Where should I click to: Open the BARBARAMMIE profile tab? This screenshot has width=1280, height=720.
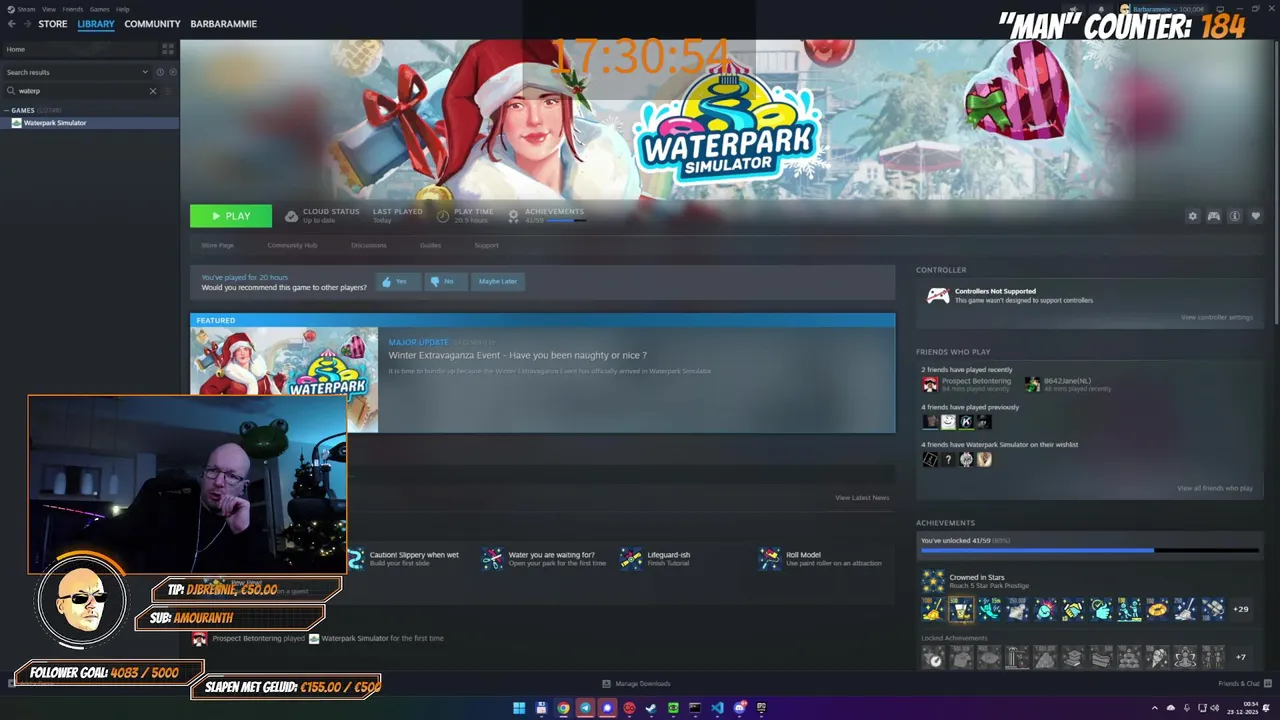pos(223,24)
